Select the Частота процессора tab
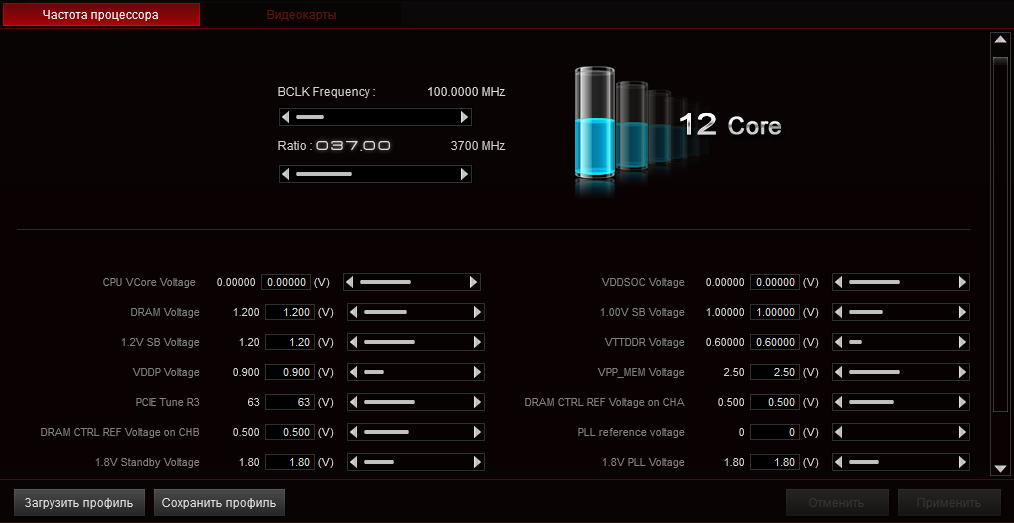Viewport: 1014px width, 523px height. pos(101,14)
